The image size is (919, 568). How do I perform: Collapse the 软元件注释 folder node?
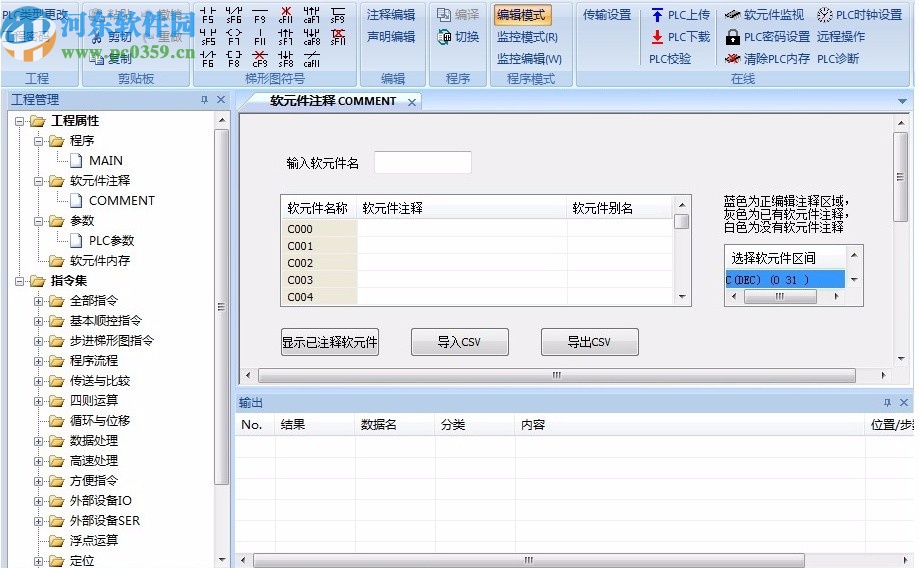(38, 181)
